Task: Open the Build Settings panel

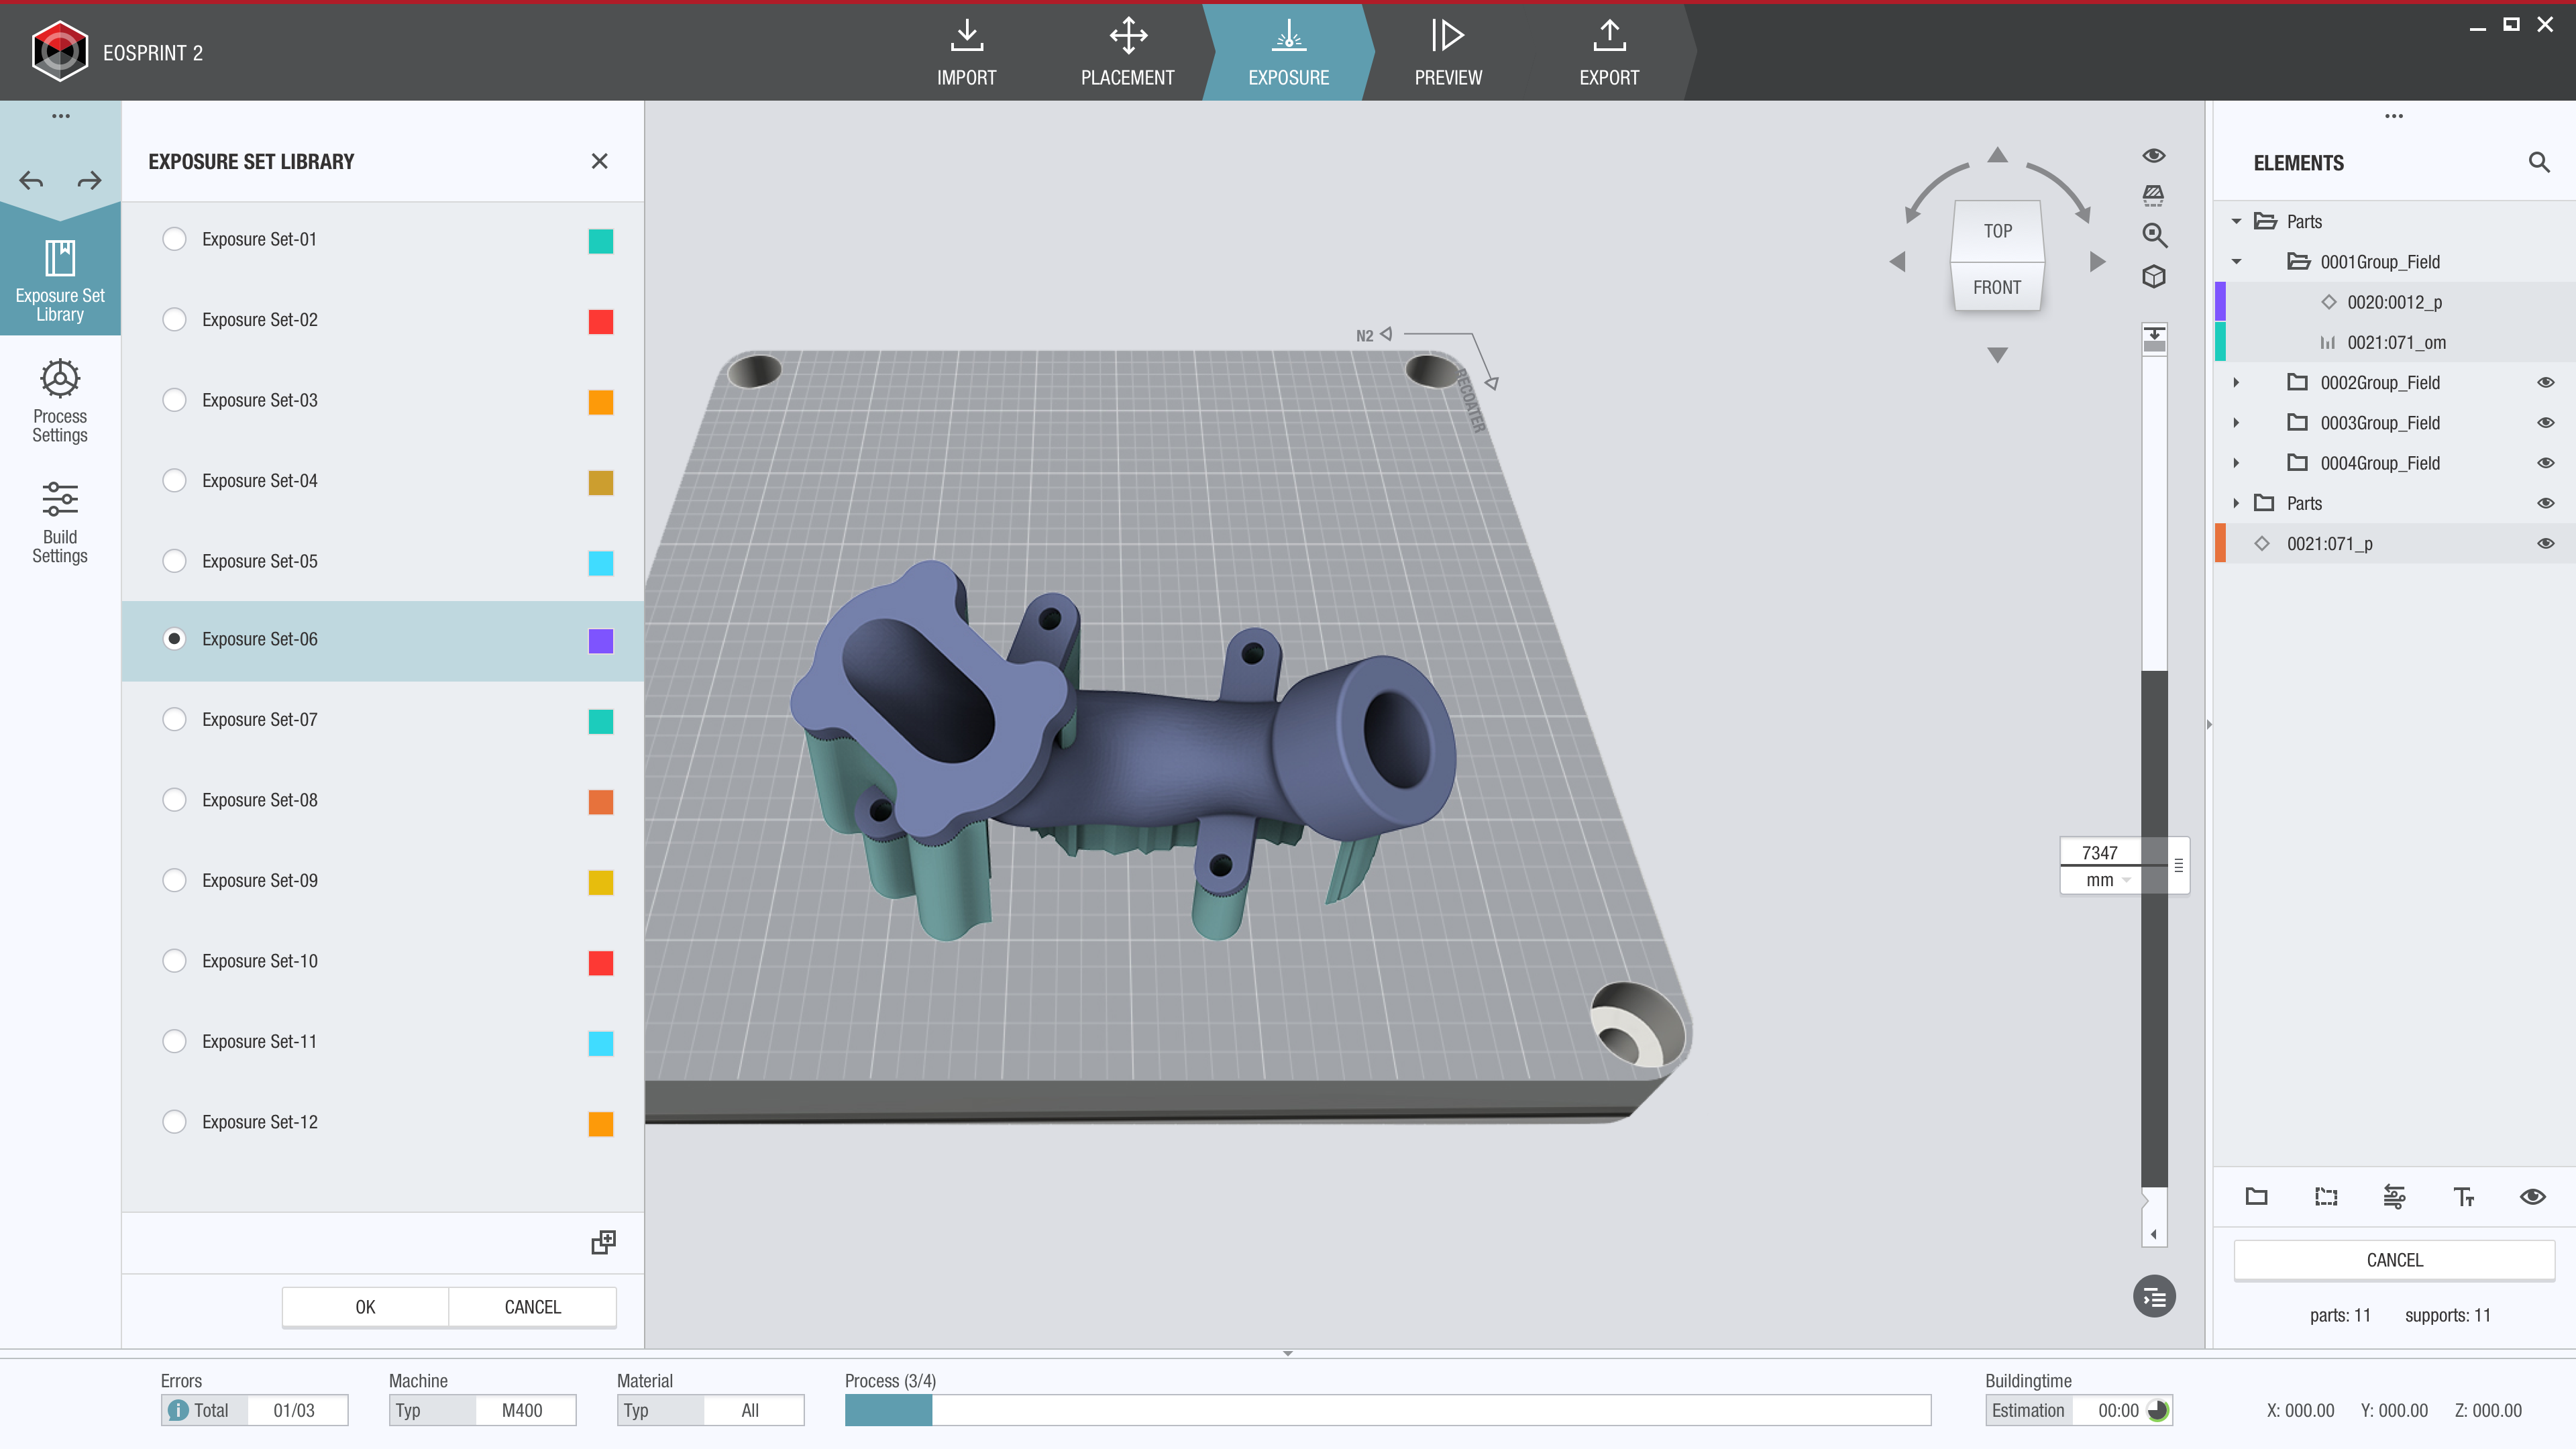Action: (x=60, y=520)
